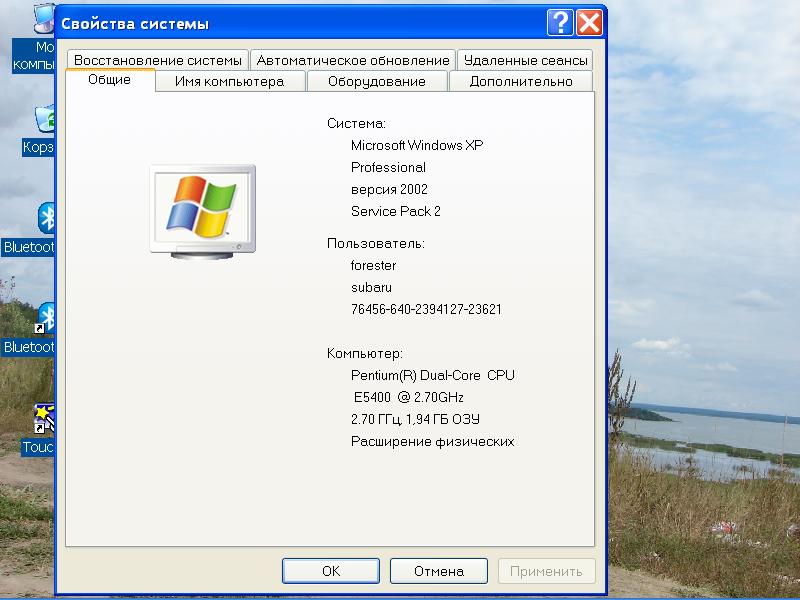Image resolution: width=800 pixels, height=600 pixels.
Task: Click the Применить button
Action: click(x=546, y=571)
